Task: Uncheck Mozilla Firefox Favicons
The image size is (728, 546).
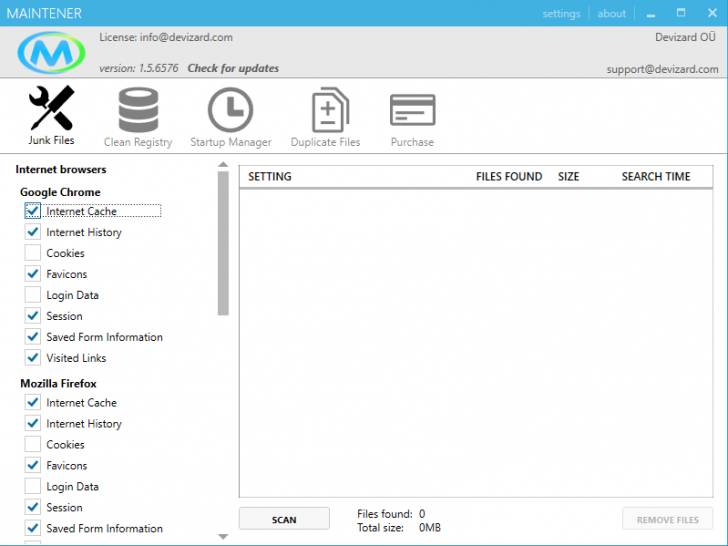Action: pyautogui.click(x=32, y=465)
